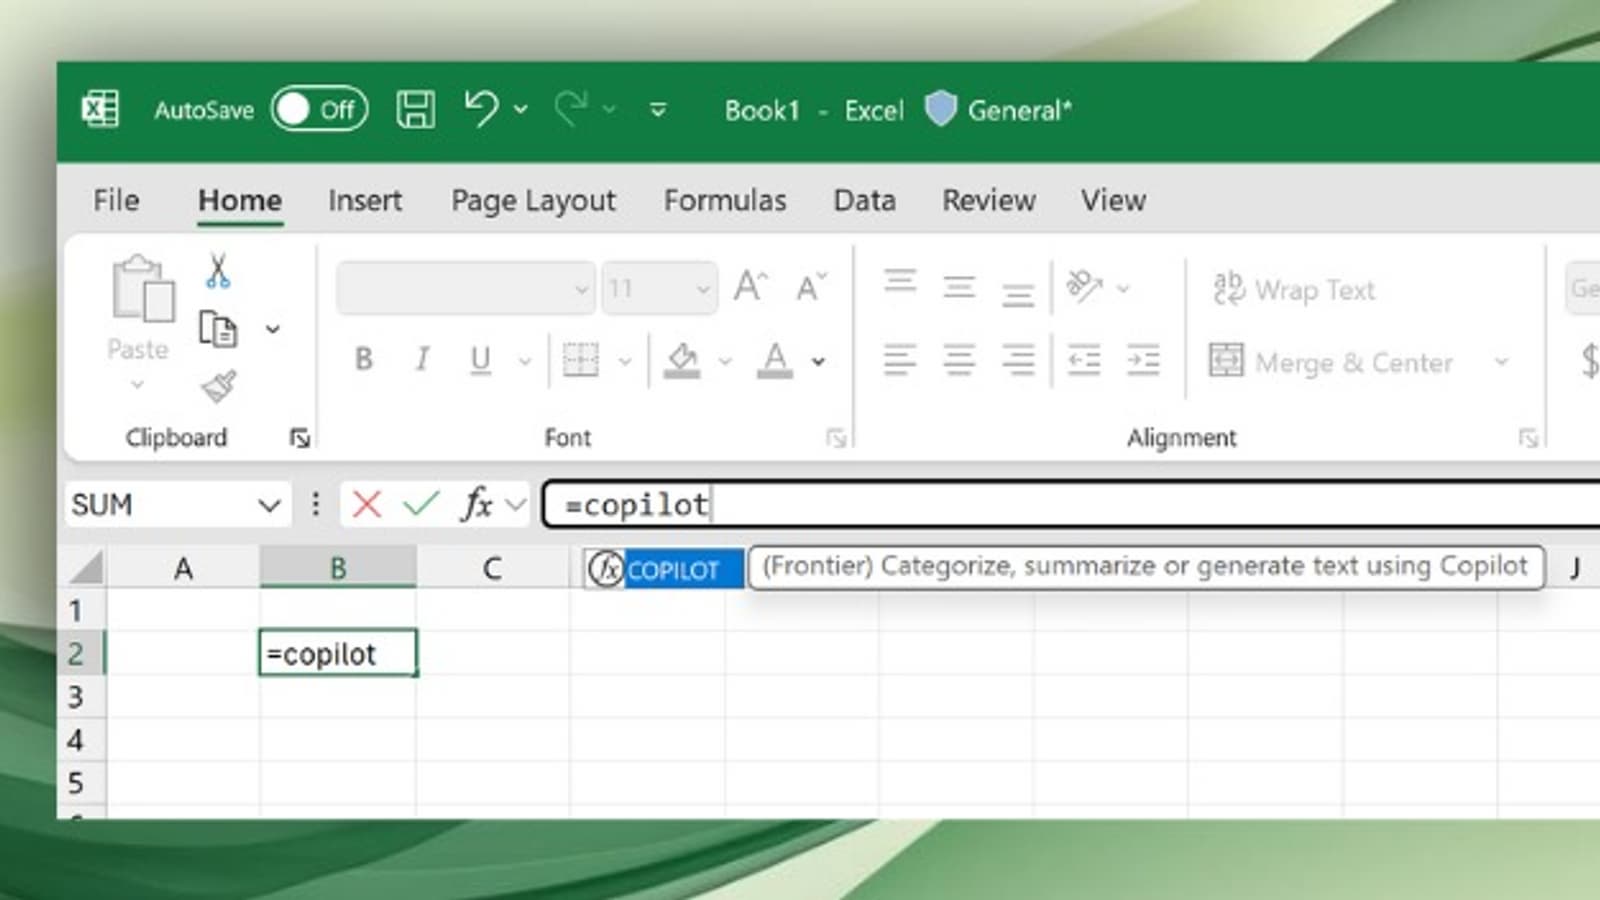Toggle Bold formatting

pyautogui.click(x=364, y=359)
